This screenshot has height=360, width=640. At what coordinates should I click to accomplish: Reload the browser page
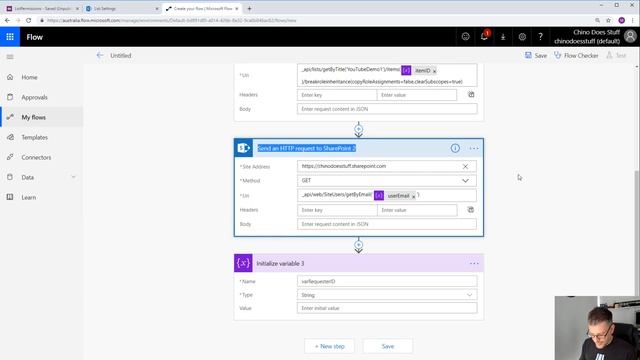pos(28,20)
